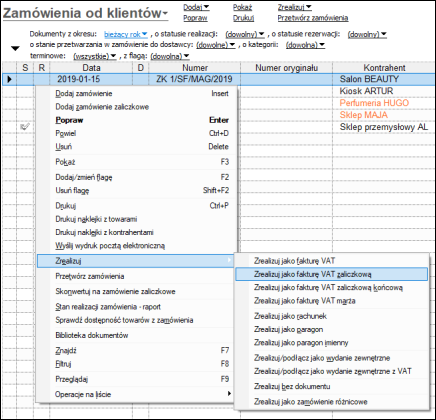Click the Przetwórz zamówienia header link

[x=313, y=18]
